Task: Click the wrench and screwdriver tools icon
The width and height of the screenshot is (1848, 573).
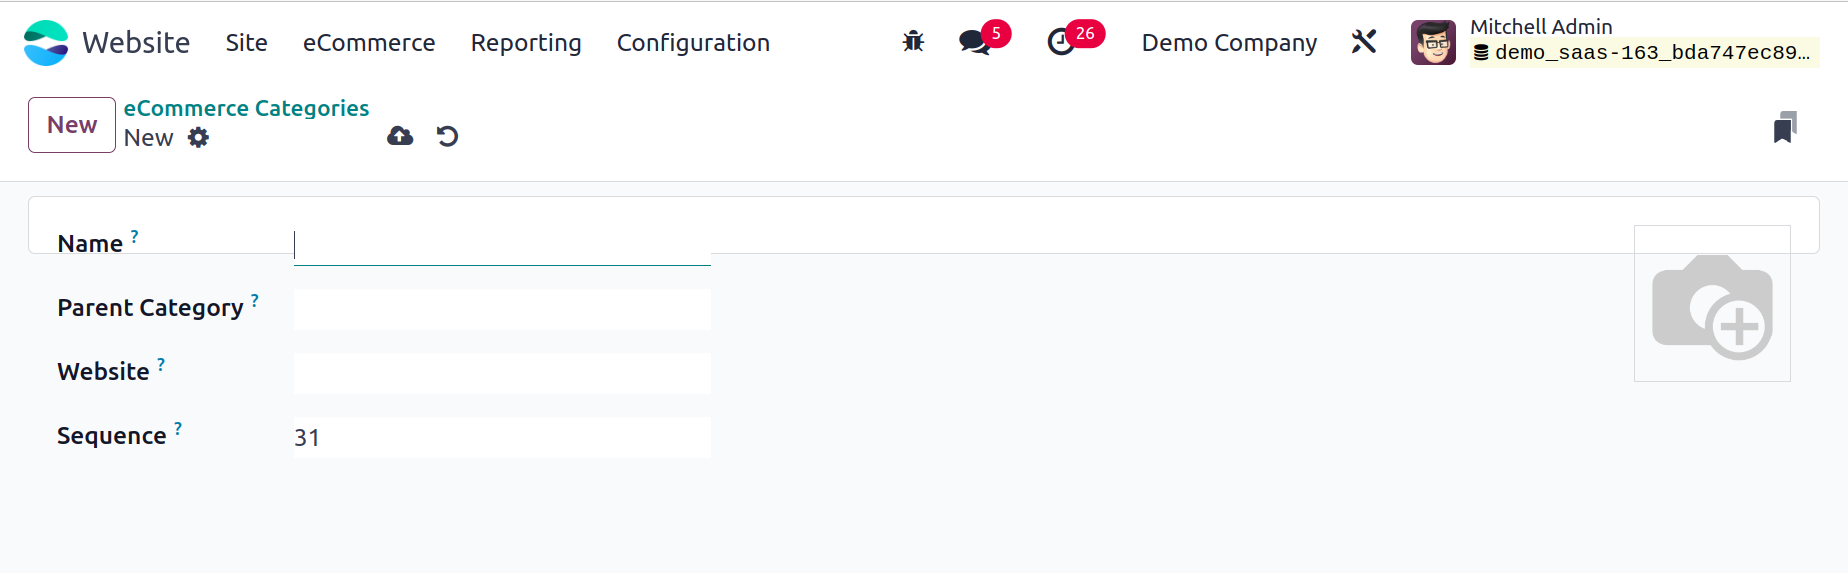Action: click(1364, 42)
